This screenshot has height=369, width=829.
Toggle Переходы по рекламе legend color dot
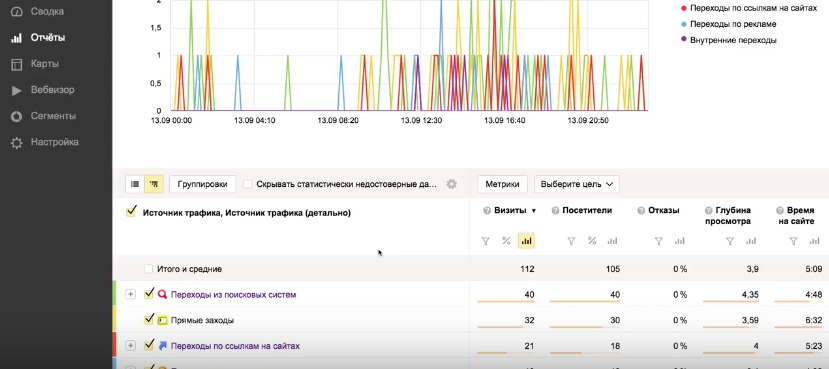click(684, 24)
